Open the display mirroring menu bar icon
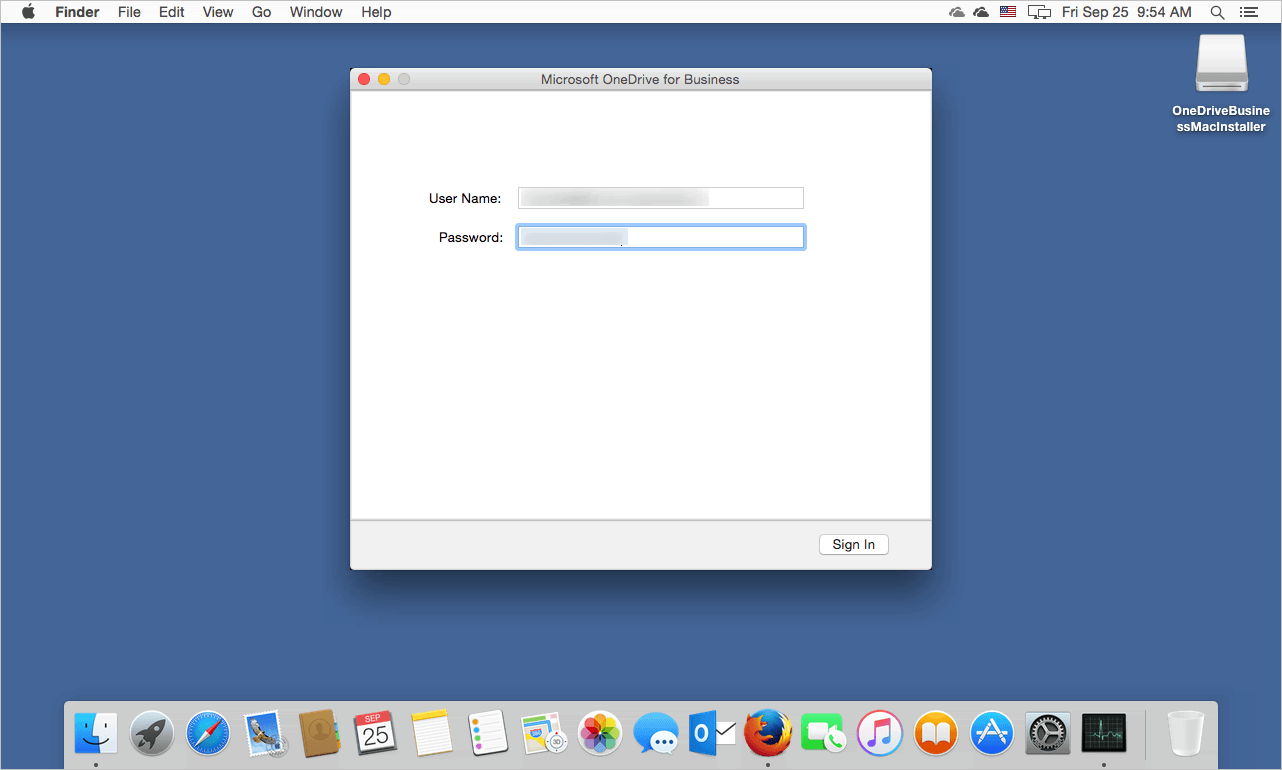This screenshot has height=770, width=1282. [1040, 12]
